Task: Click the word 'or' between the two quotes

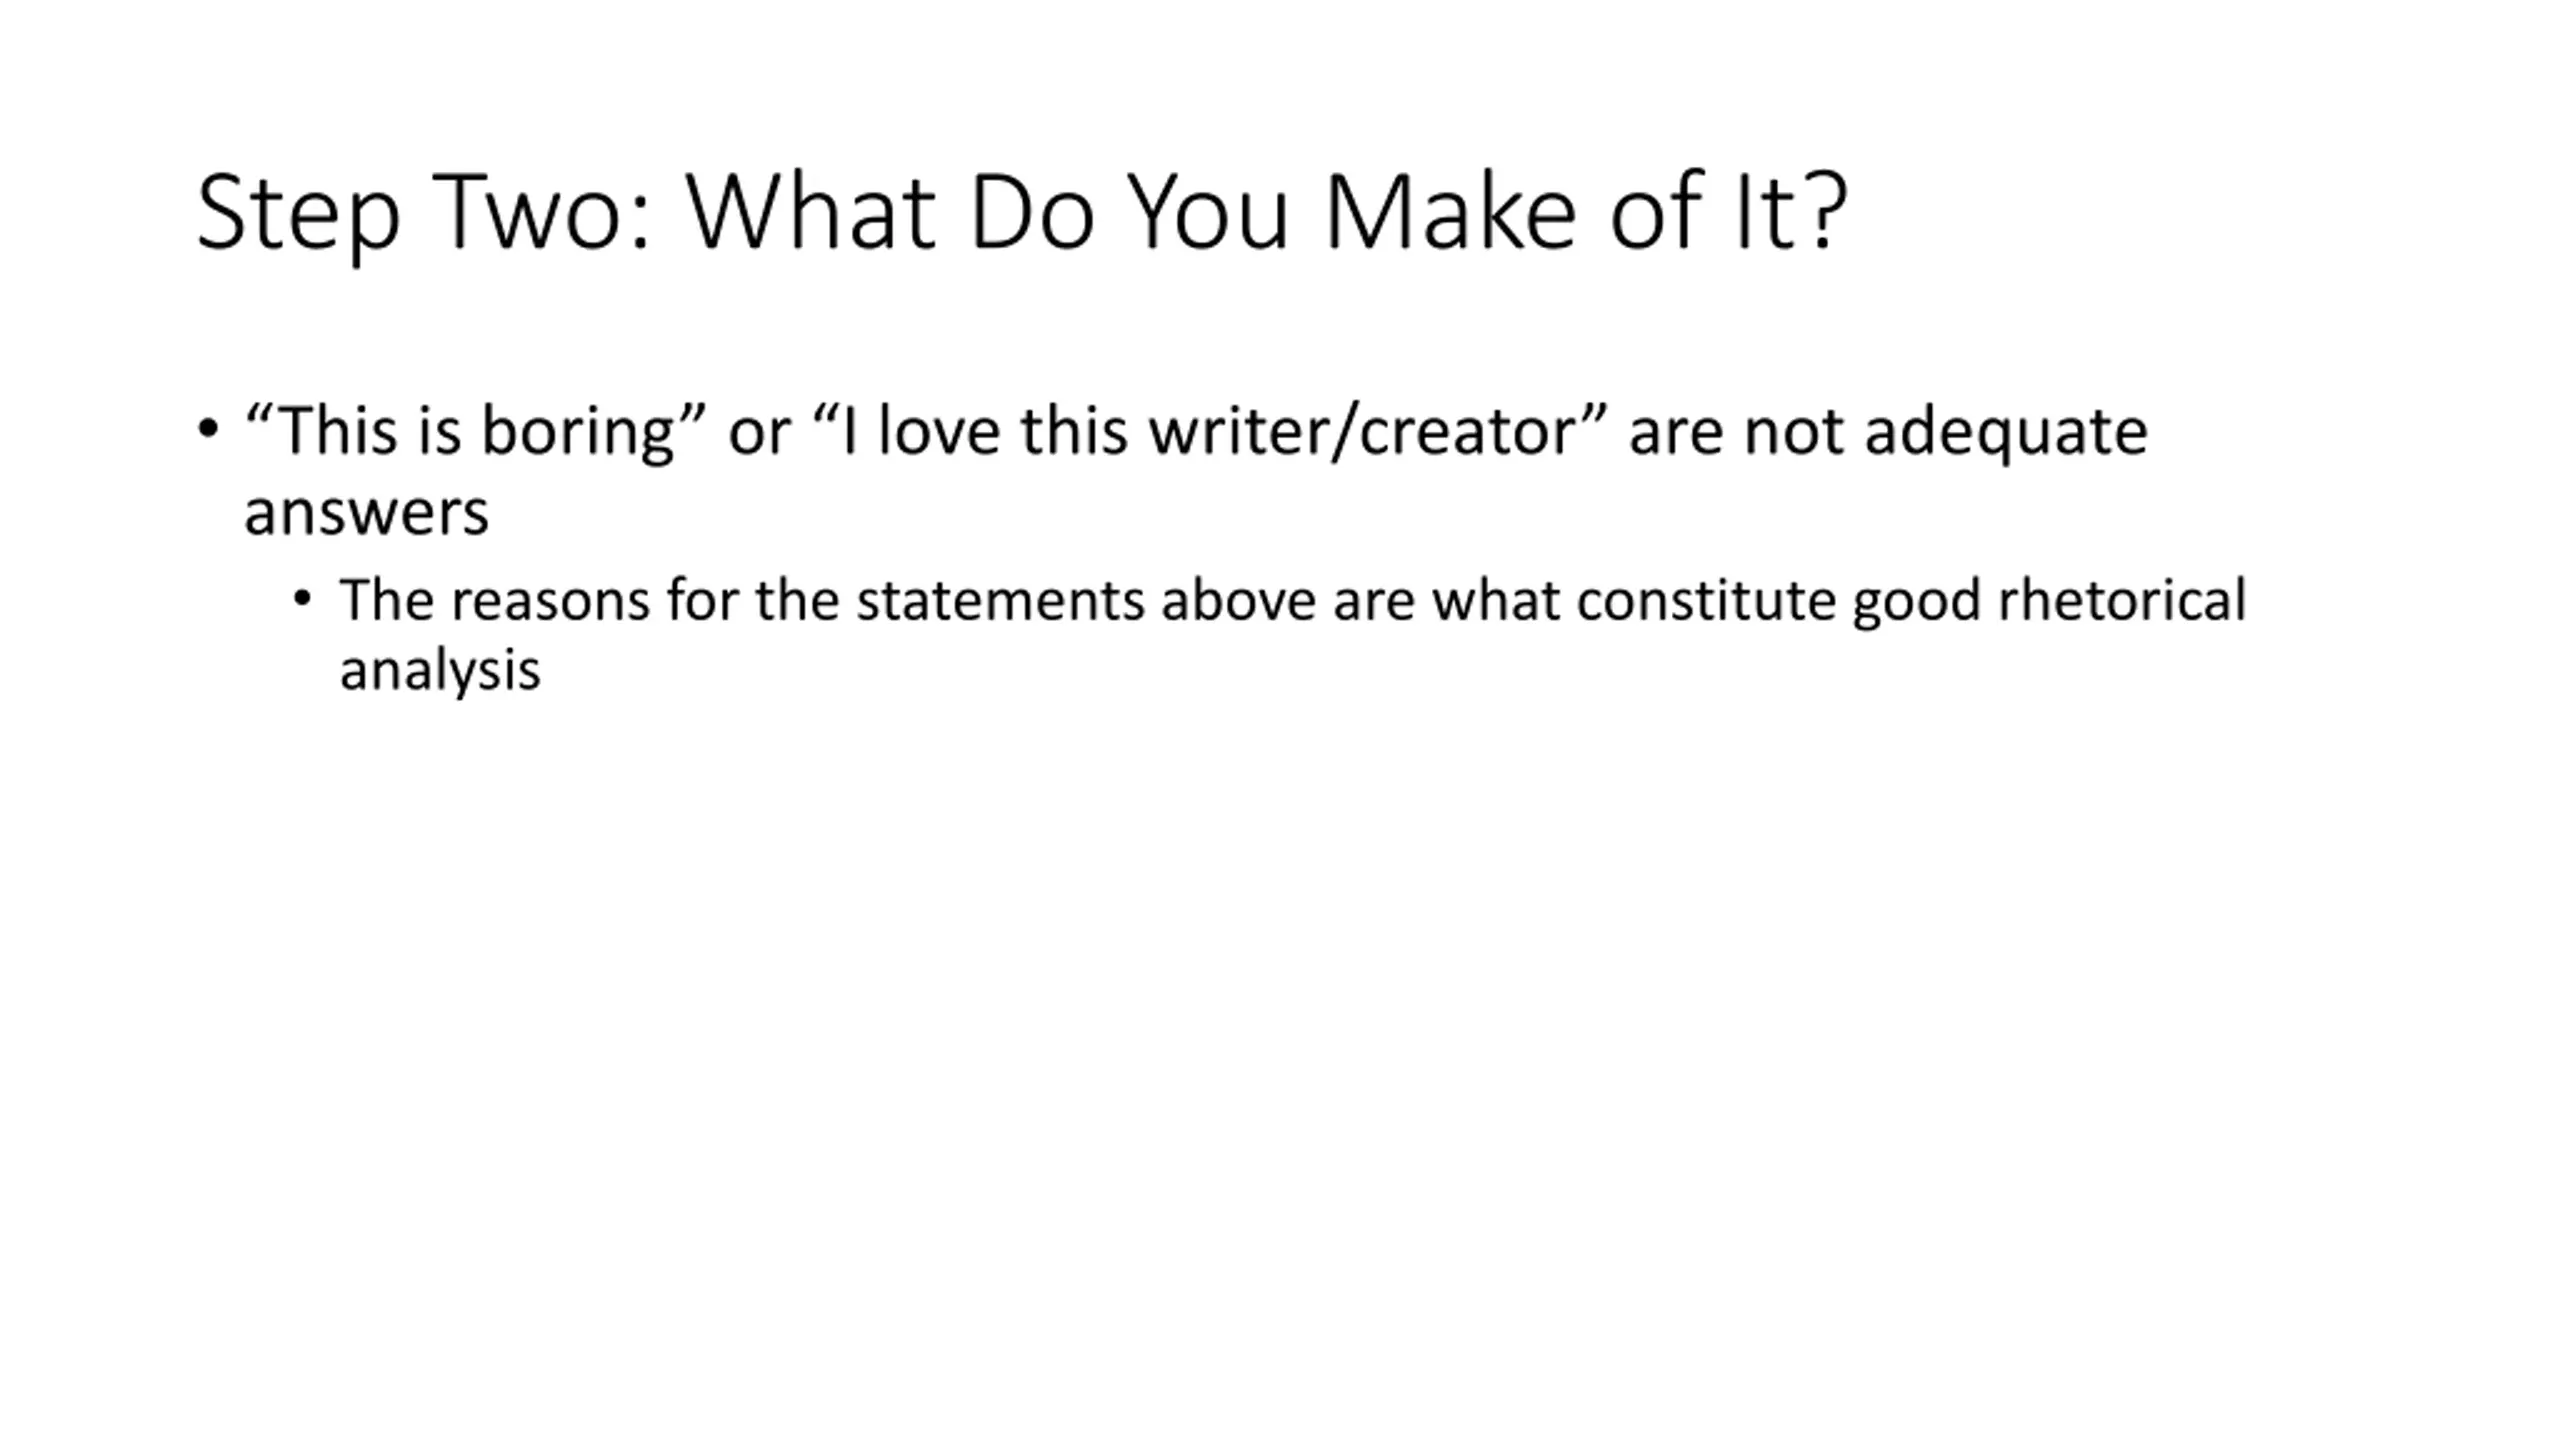Action: tap(759, 436)
